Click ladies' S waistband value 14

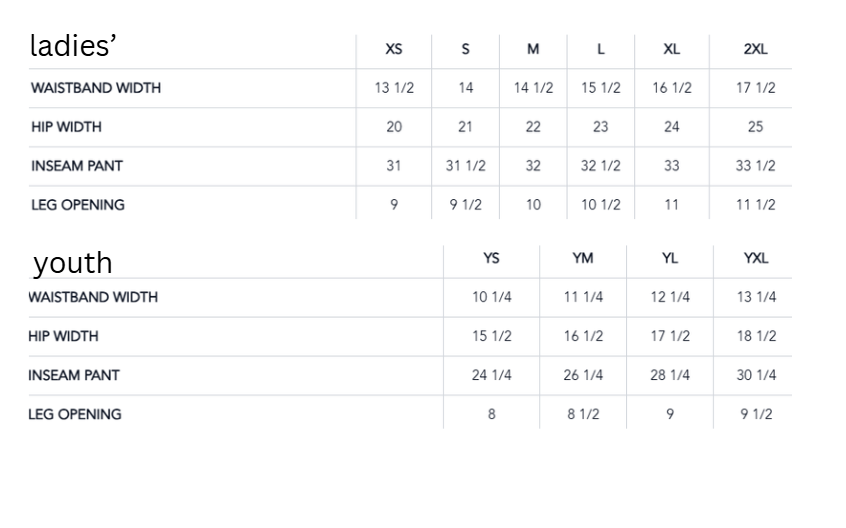click(466, 88)
